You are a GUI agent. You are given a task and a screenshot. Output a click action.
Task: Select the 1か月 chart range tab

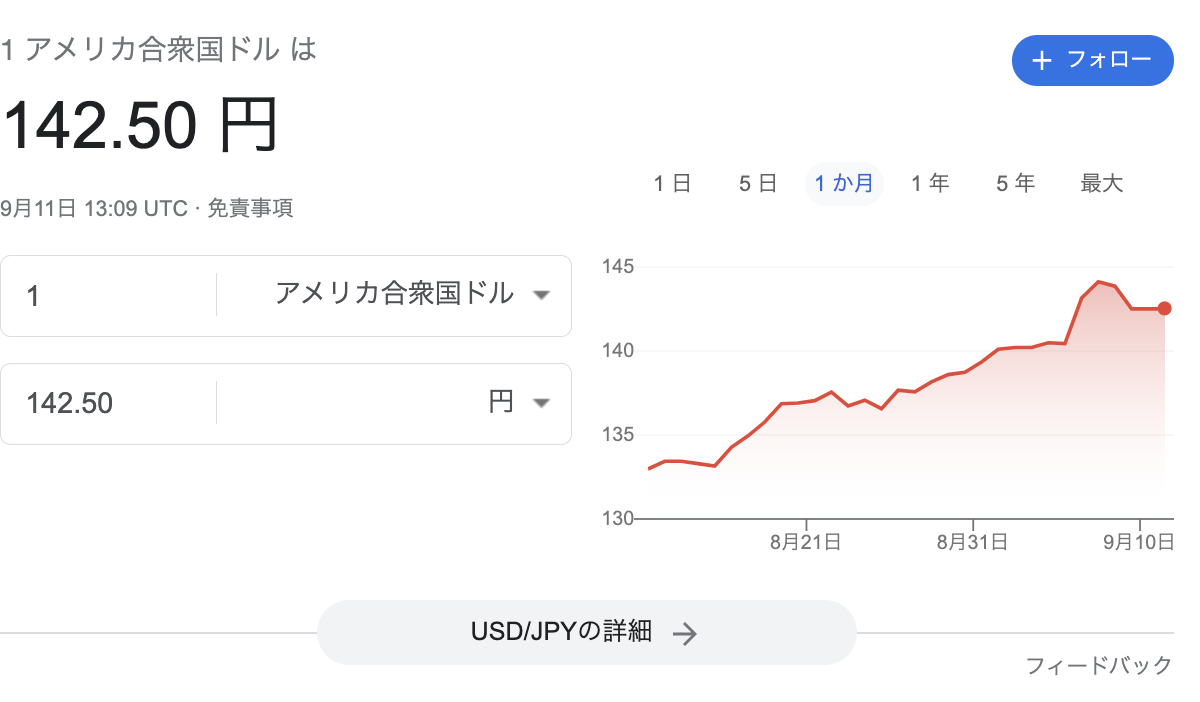point(844,184)
